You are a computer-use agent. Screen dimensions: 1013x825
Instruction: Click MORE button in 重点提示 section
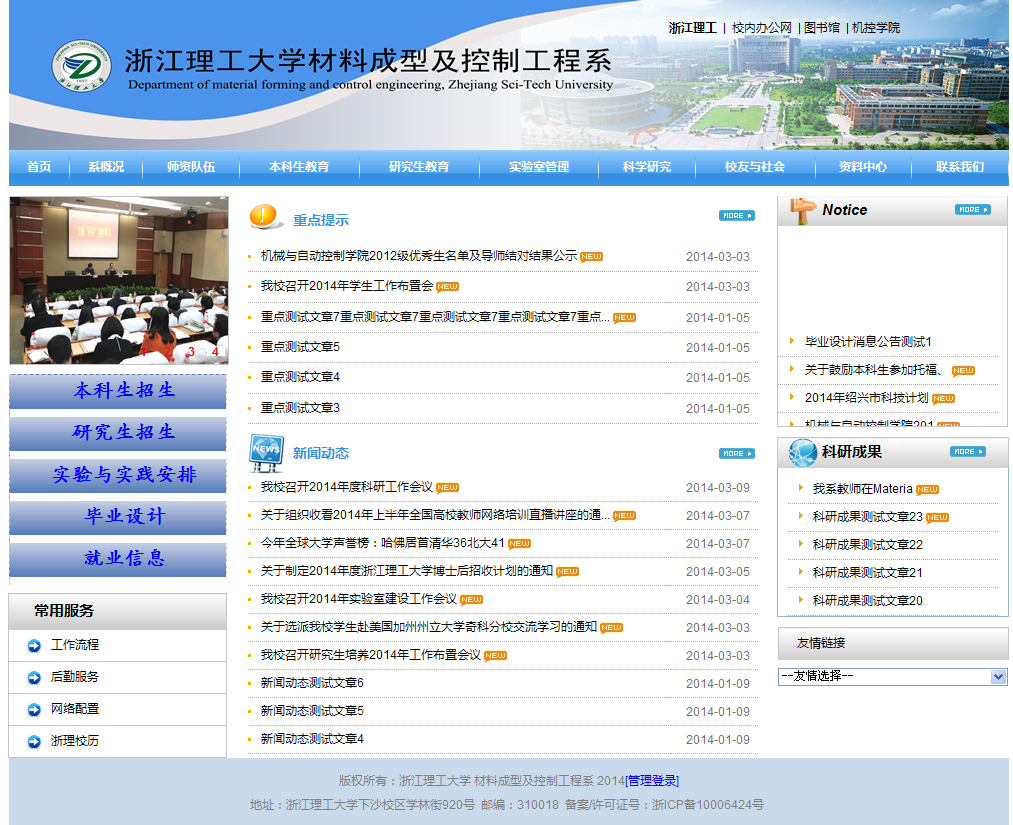[x=736, y=216]
